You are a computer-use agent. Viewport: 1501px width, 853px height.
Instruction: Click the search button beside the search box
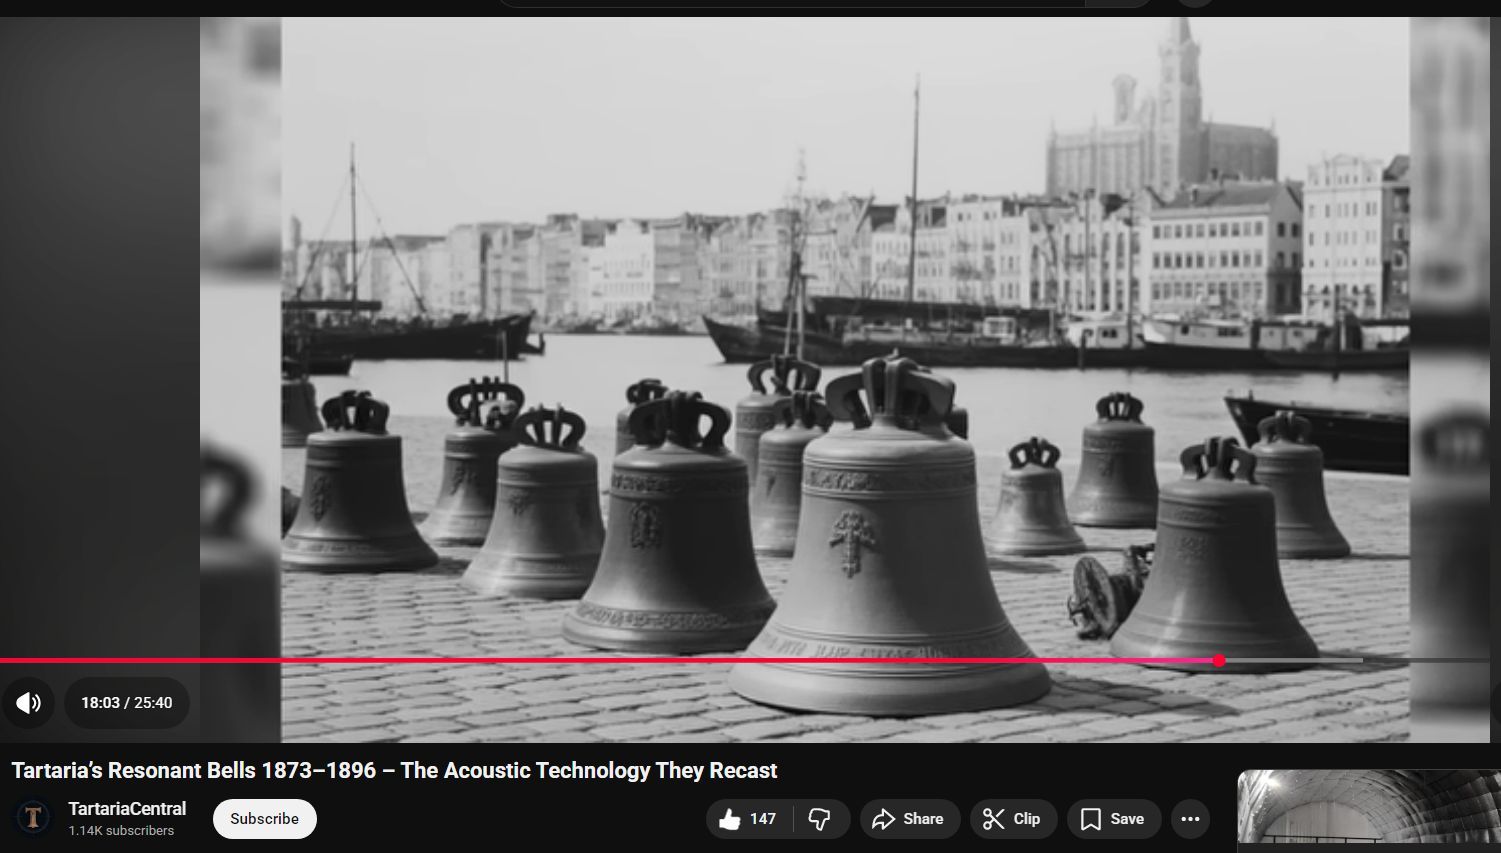click(x=1118, y=3)
